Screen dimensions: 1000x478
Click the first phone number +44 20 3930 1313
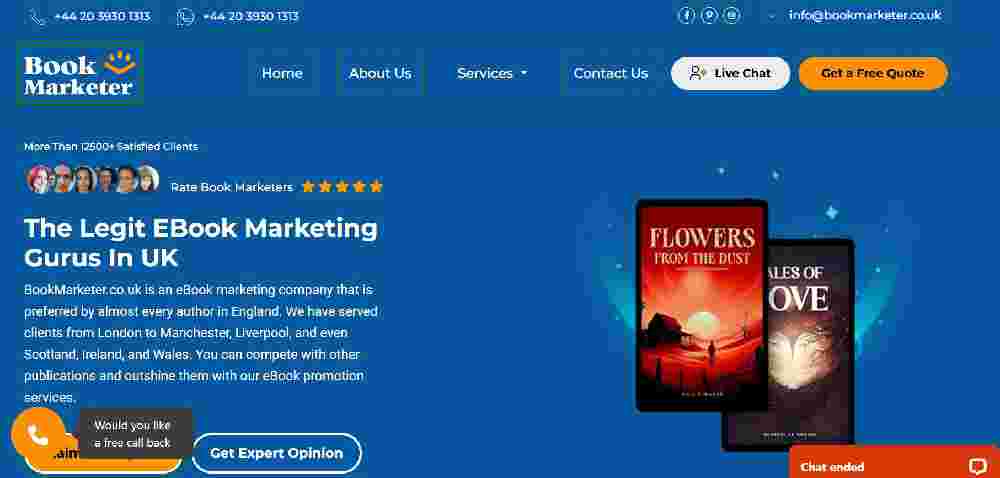[x=102, y=17]
